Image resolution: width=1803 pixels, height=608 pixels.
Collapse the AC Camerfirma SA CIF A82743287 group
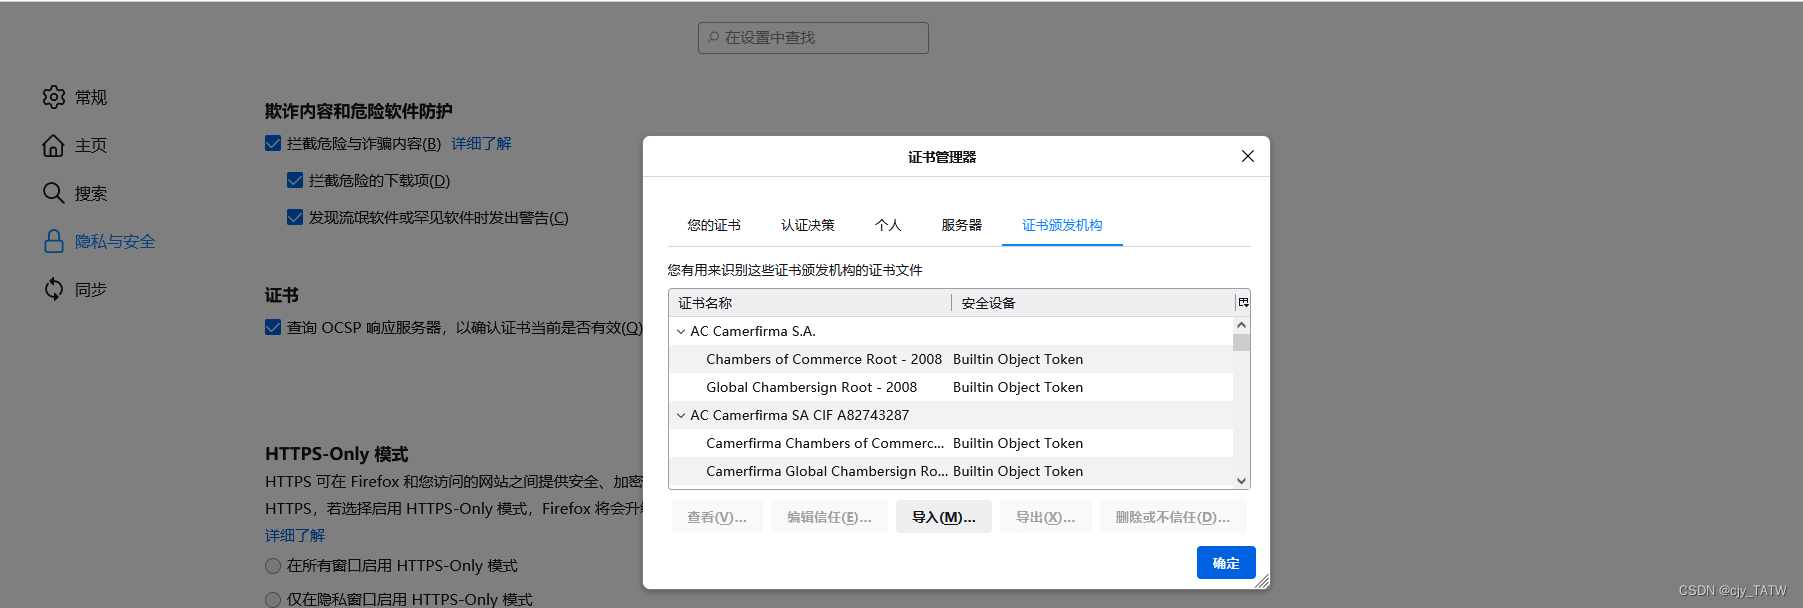[x=681, y=415]
